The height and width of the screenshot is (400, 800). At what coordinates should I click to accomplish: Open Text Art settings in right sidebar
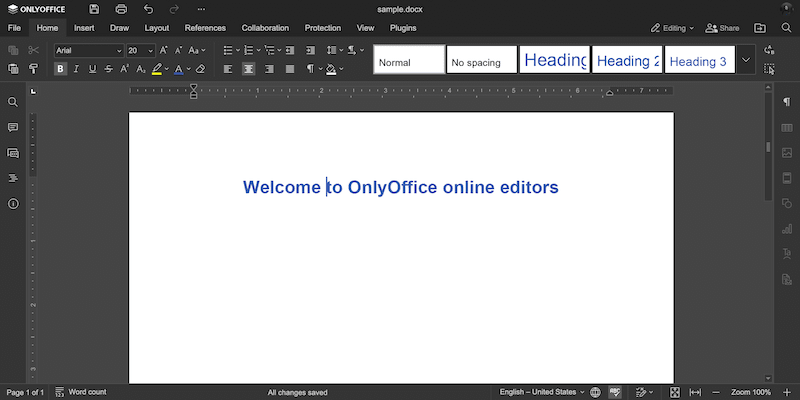click(x=787, y=254)
